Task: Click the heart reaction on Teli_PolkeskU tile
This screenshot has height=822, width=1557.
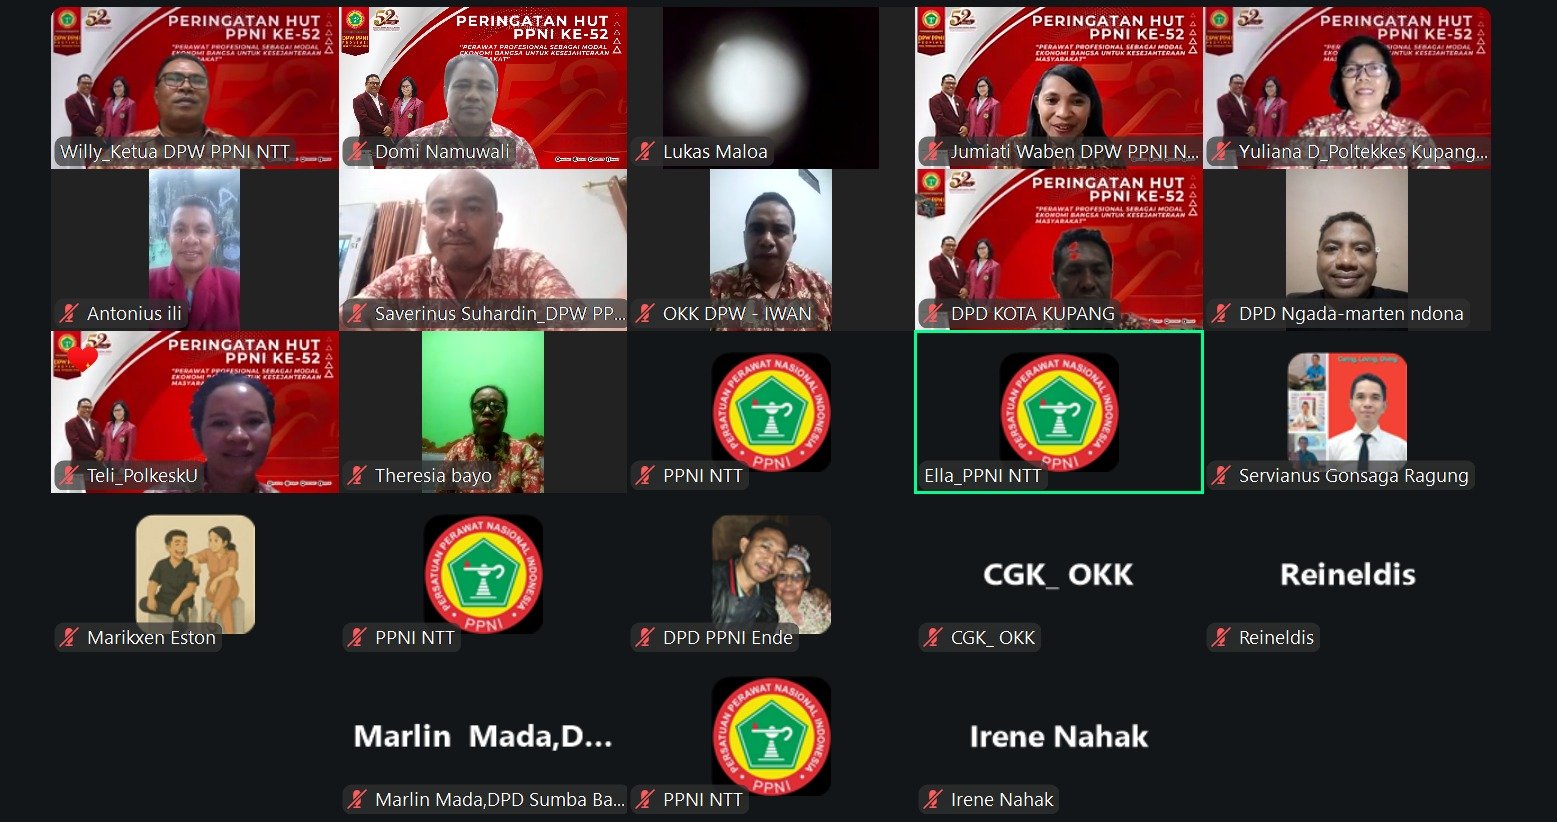Action: tap(82, 358)
